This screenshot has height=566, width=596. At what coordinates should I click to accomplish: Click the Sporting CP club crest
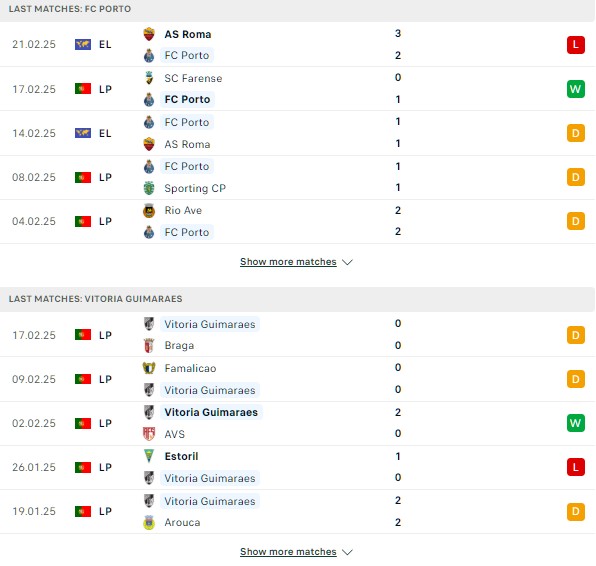pos(149,188)
